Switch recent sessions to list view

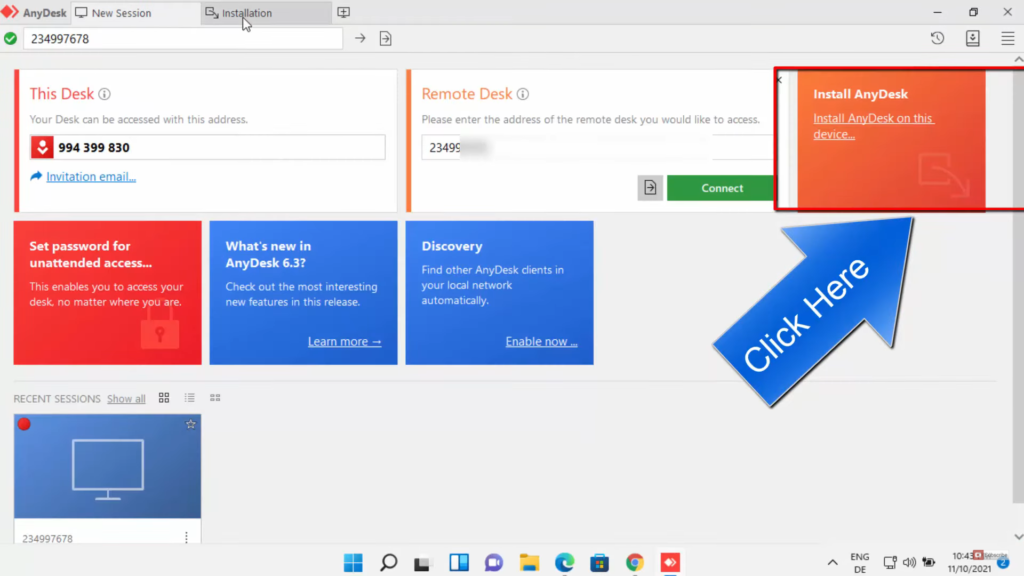tap(190, 398)
